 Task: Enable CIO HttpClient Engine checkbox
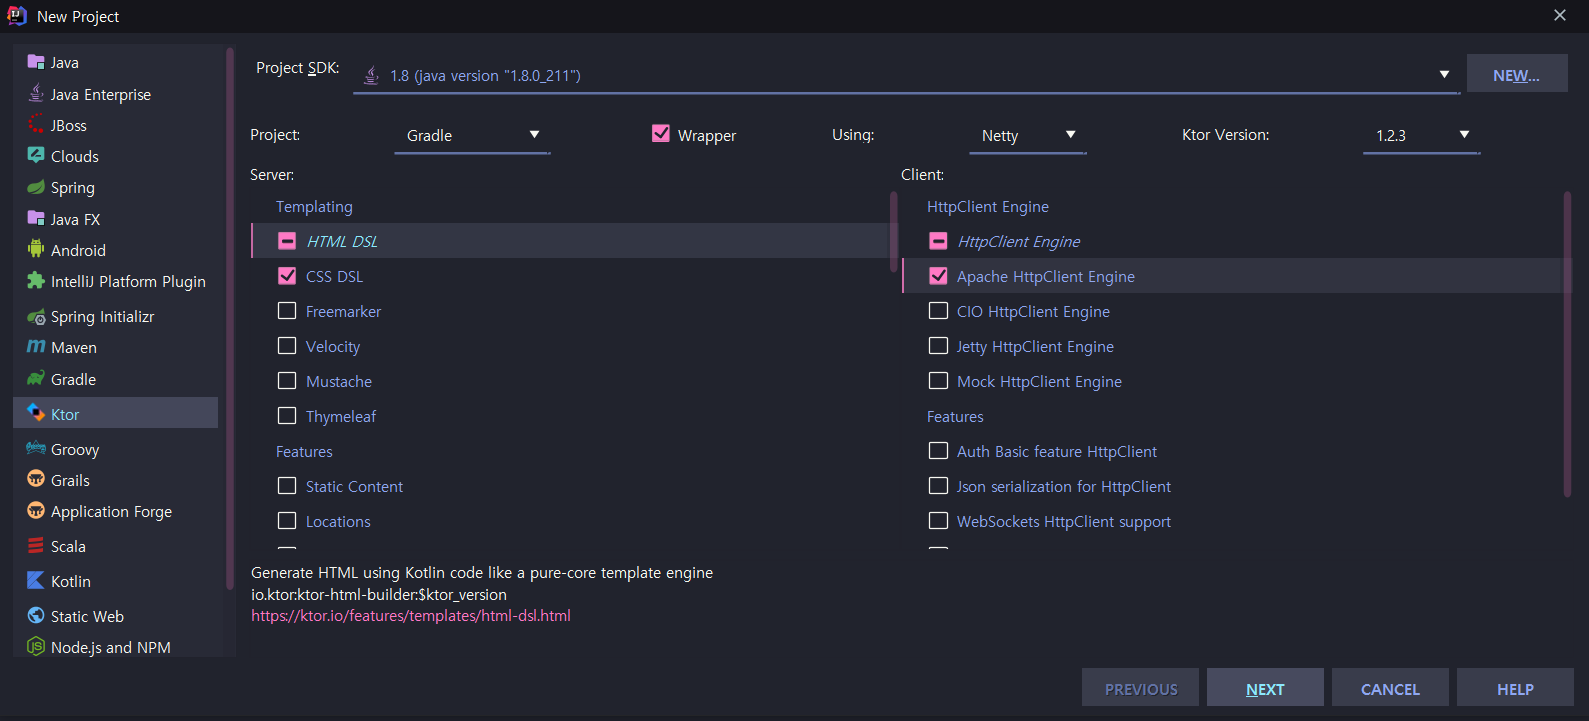pos(938,311)
